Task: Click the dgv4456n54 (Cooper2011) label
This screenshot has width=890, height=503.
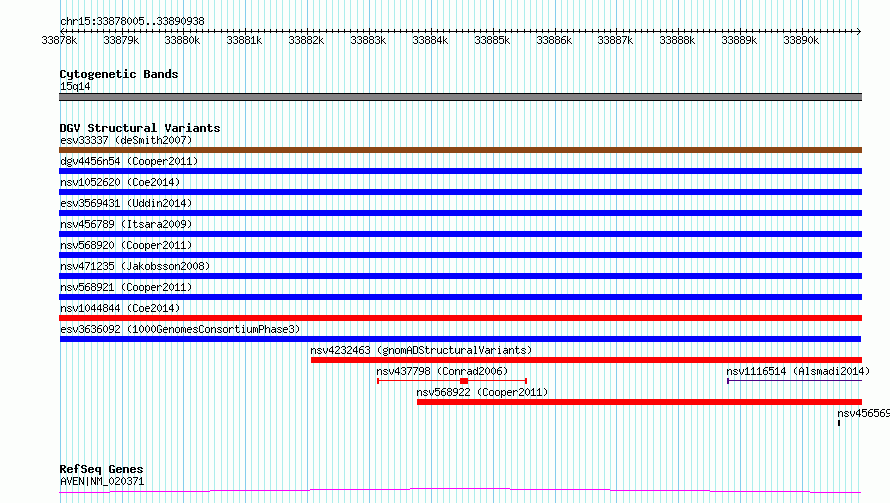Action: [129, 161]
